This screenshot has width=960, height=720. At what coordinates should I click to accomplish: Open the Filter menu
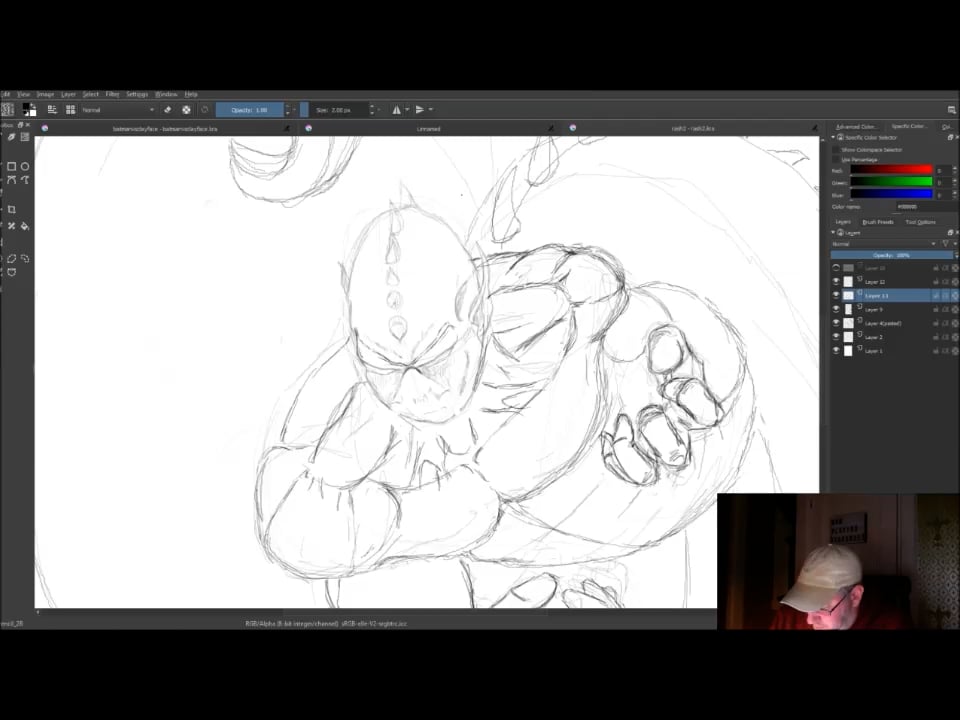coord(112,94)
